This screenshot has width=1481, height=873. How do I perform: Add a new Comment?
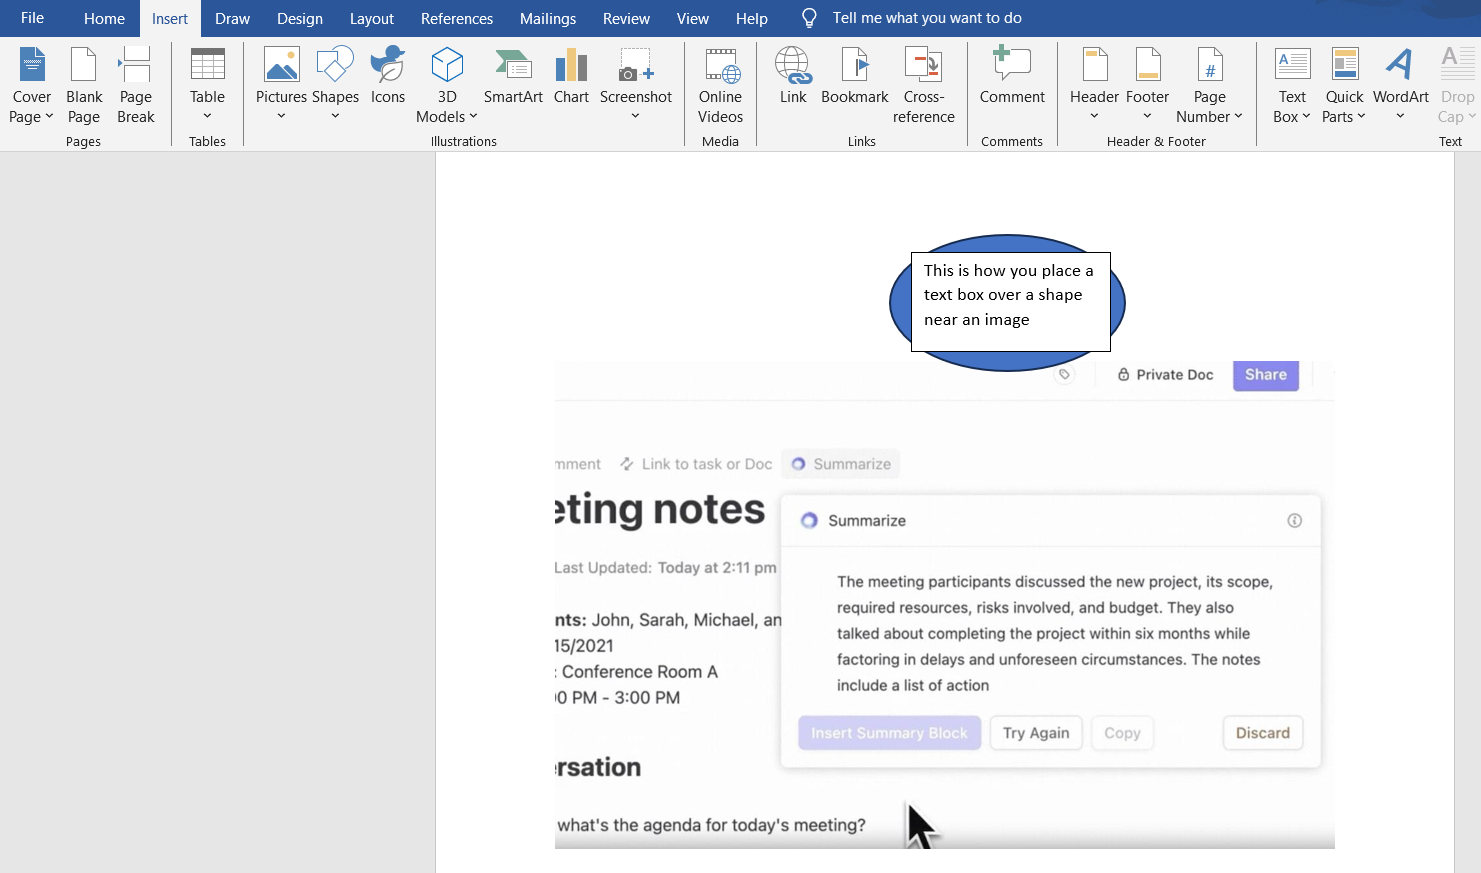pos(1012,77)
